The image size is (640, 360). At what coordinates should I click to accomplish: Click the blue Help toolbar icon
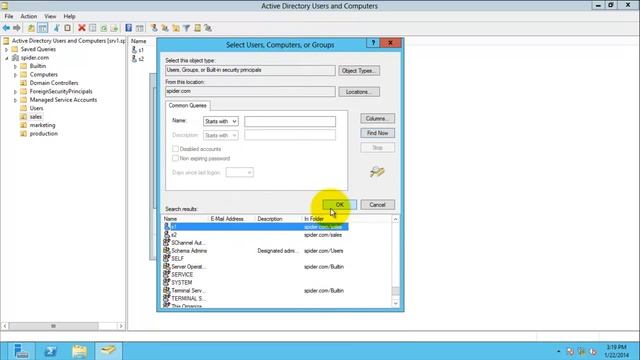click(x=129, y=28)
